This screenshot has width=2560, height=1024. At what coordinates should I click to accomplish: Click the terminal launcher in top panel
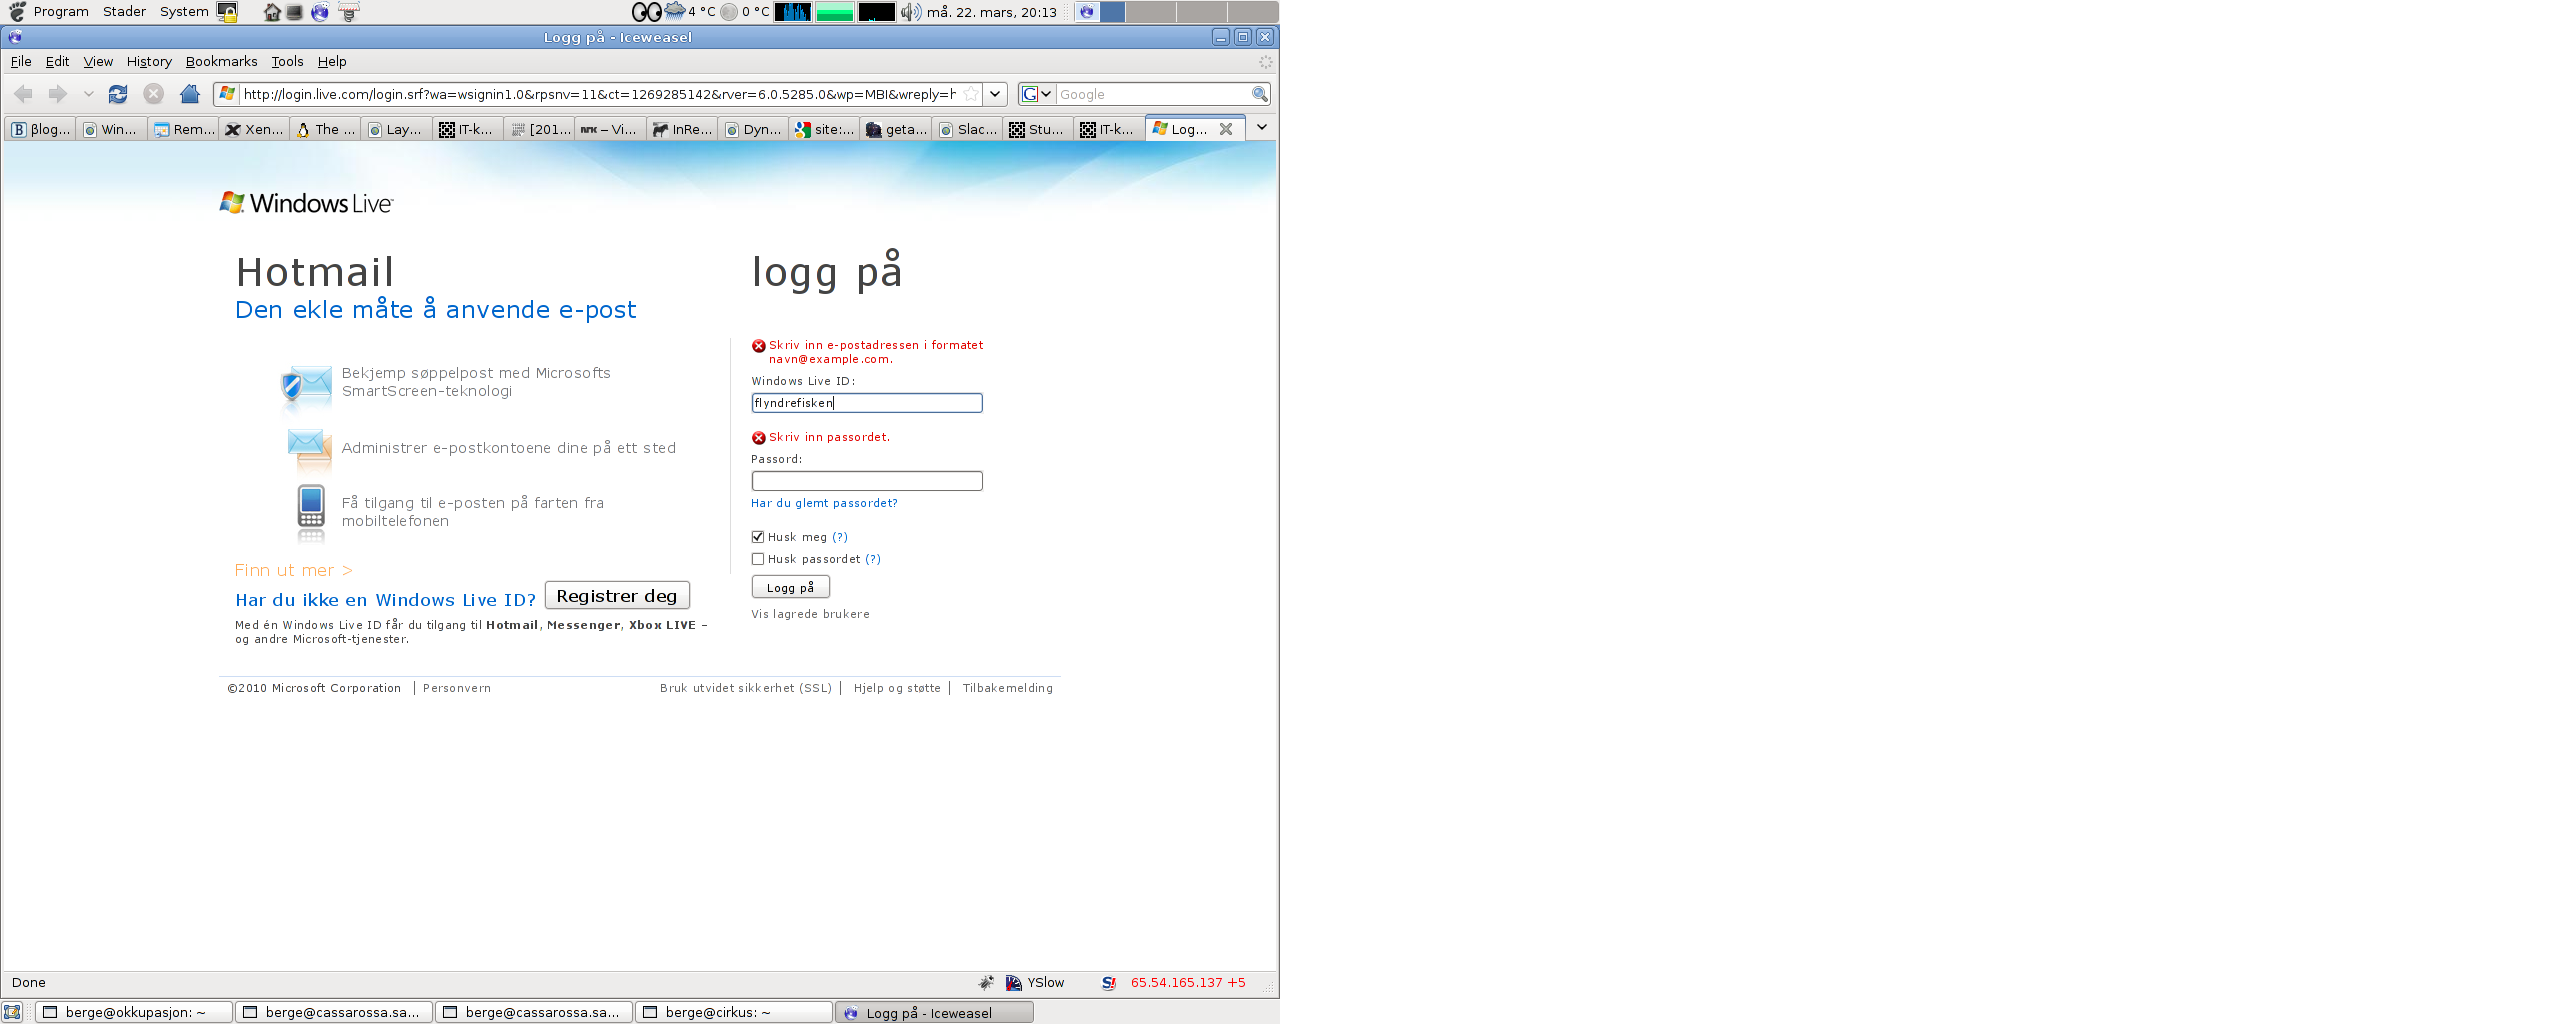[295, 12]
